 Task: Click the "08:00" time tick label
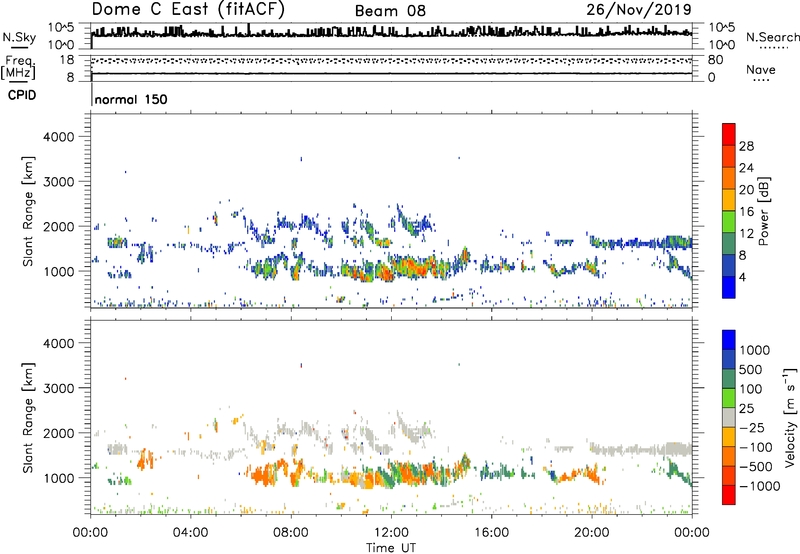[x=291, y=533]
